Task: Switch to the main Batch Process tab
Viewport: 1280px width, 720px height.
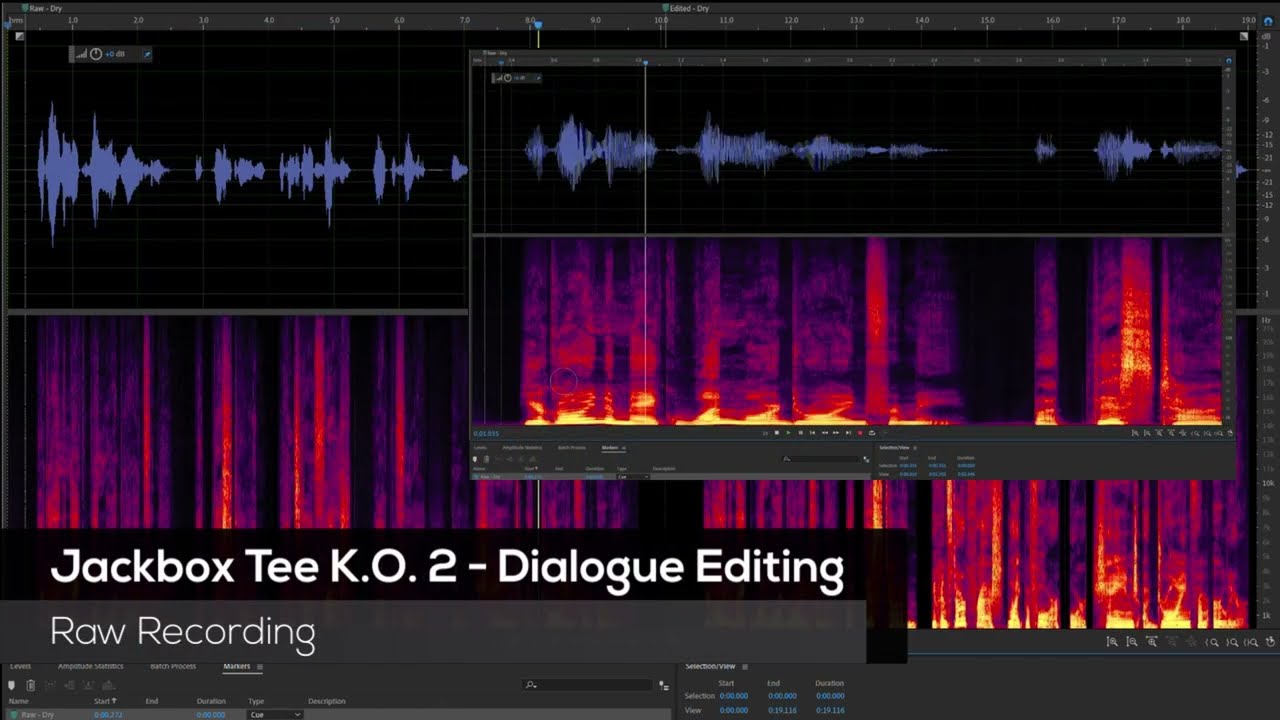Action: pyautogui.click(x=172, y=666)
